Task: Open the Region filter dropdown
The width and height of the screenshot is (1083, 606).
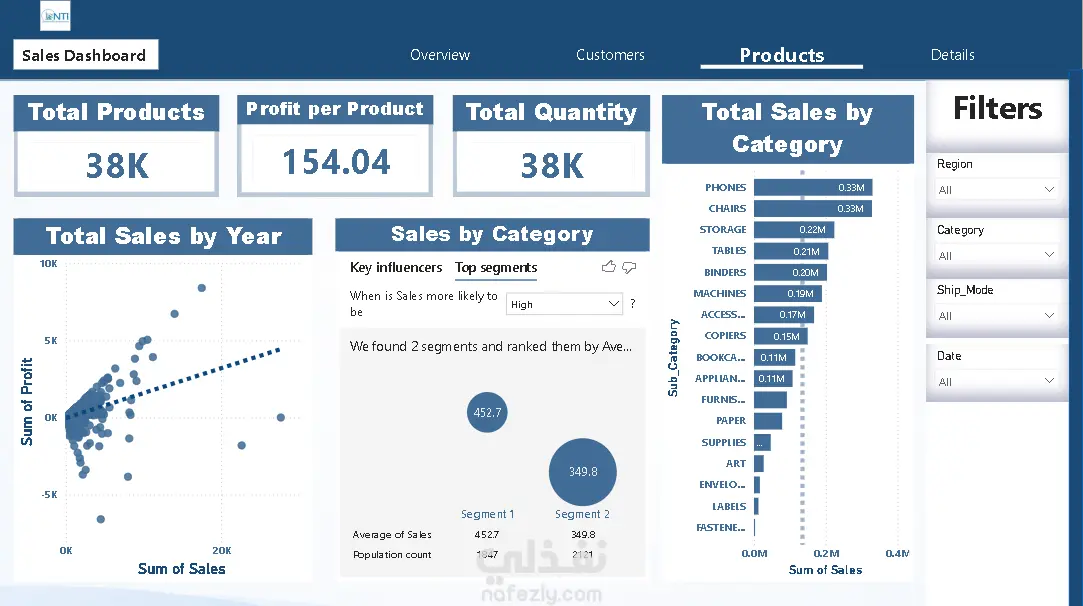Action: click(x=995, y=189)
